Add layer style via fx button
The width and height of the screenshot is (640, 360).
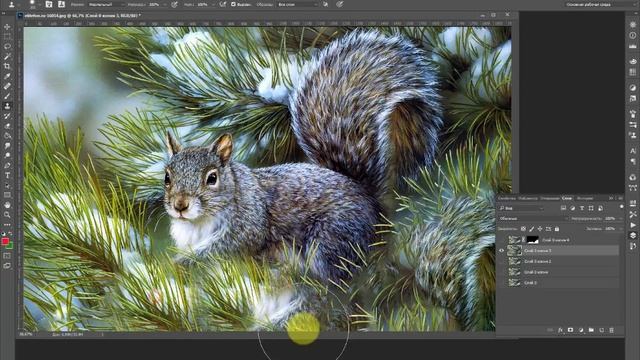click(x=560, y=330)
